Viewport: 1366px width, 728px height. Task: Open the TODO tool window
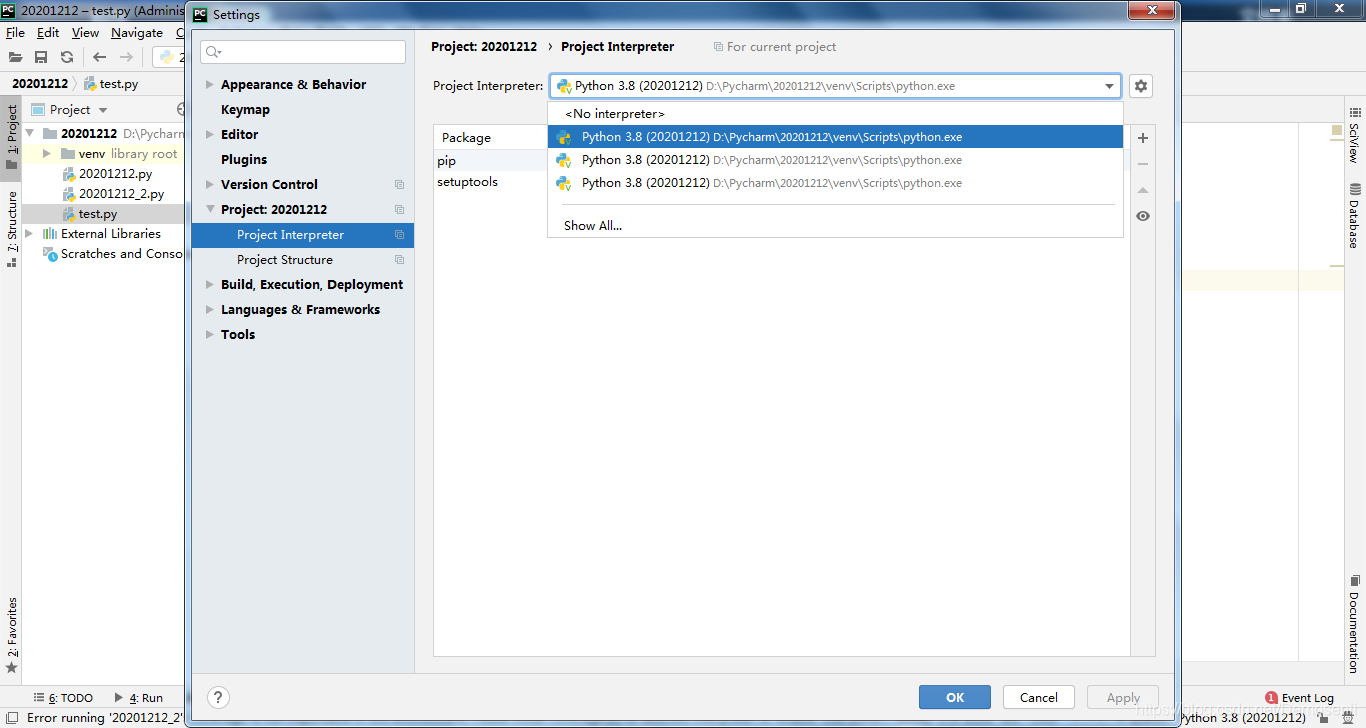tap(62, 698)
